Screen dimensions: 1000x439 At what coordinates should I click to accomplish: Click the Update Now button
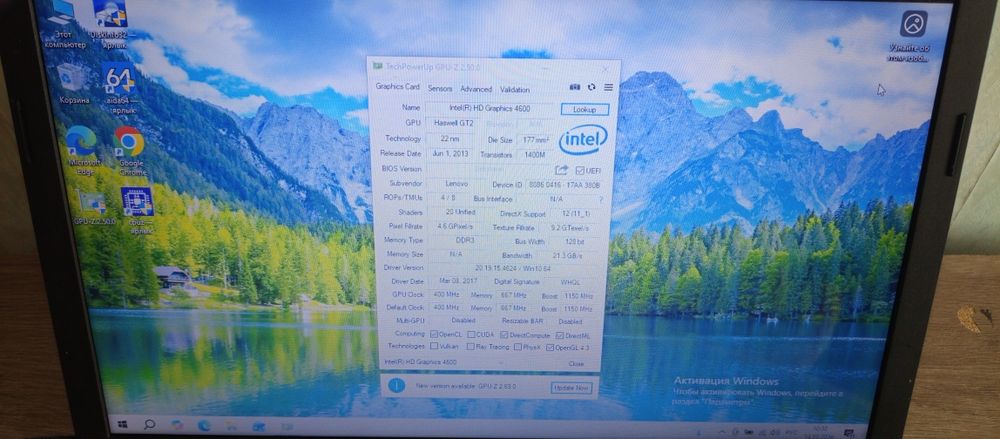click(x=571, y=388)
